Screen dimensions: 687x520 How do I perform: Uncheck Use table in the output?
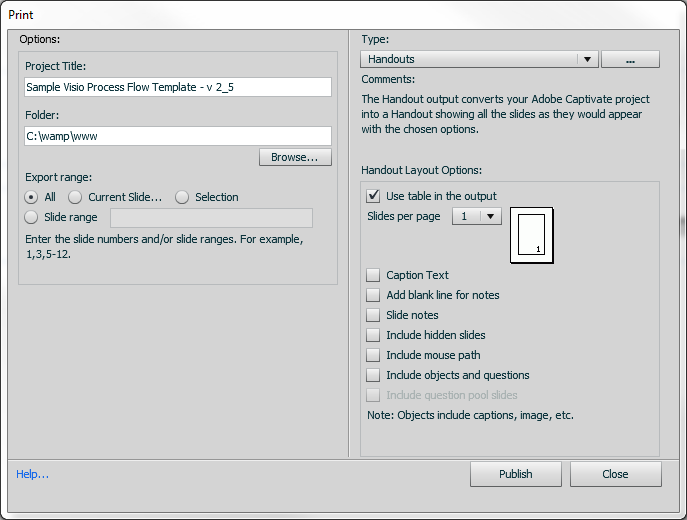[374, 196]
